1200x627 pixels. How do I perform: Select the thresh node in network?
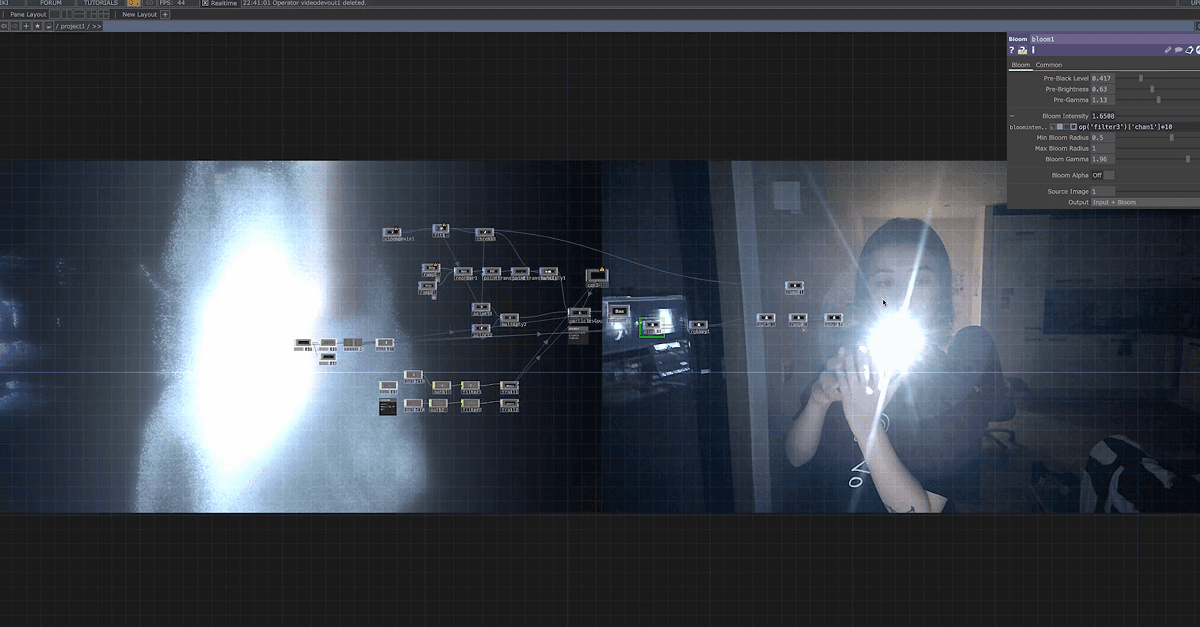485,232
